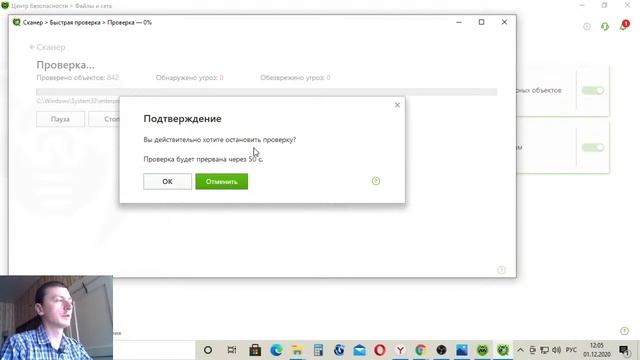Click the Проверка... heading text
This screenshot has height=360, width=640.
[65, 65]
